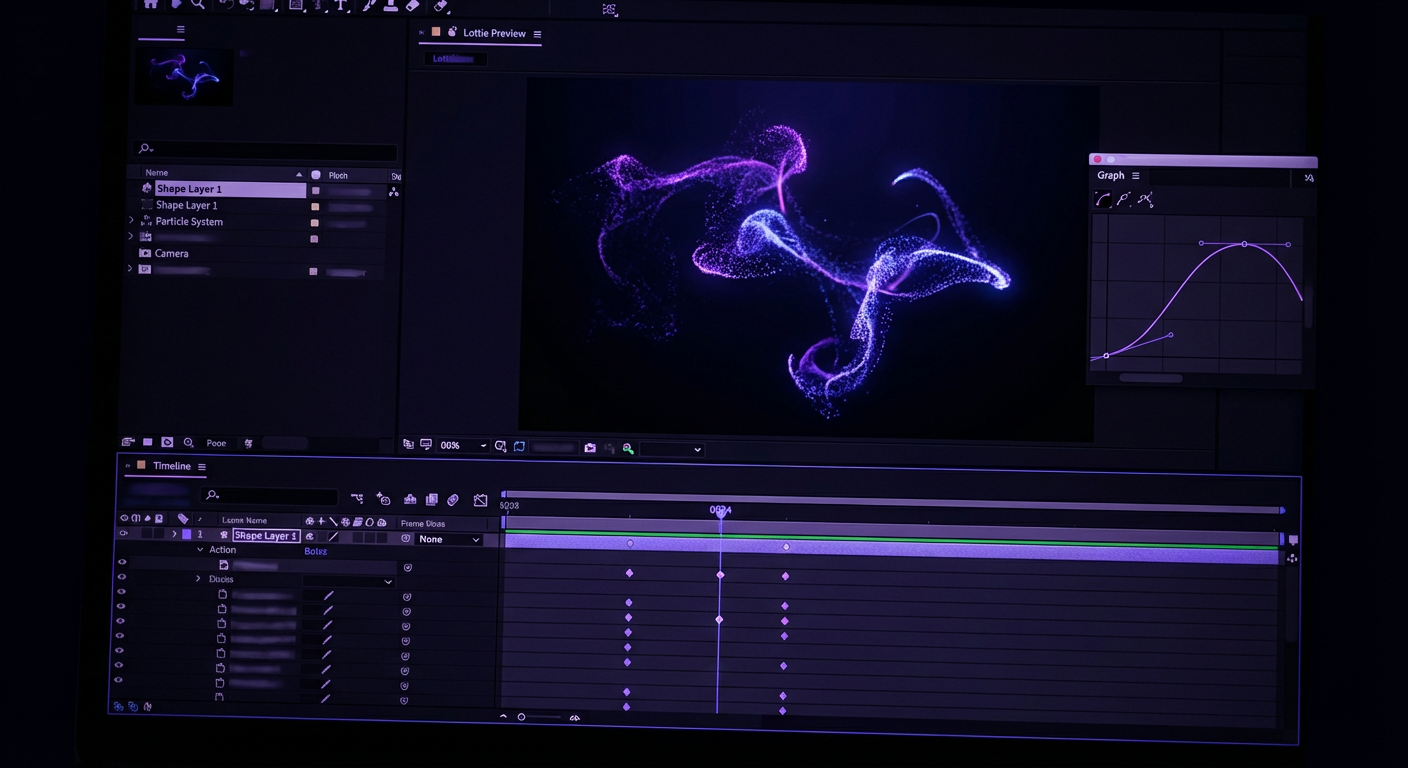Toggle the eye icon beside the Ducies row
This screenshot has height=768, width=1408.
tap(122, 577)
